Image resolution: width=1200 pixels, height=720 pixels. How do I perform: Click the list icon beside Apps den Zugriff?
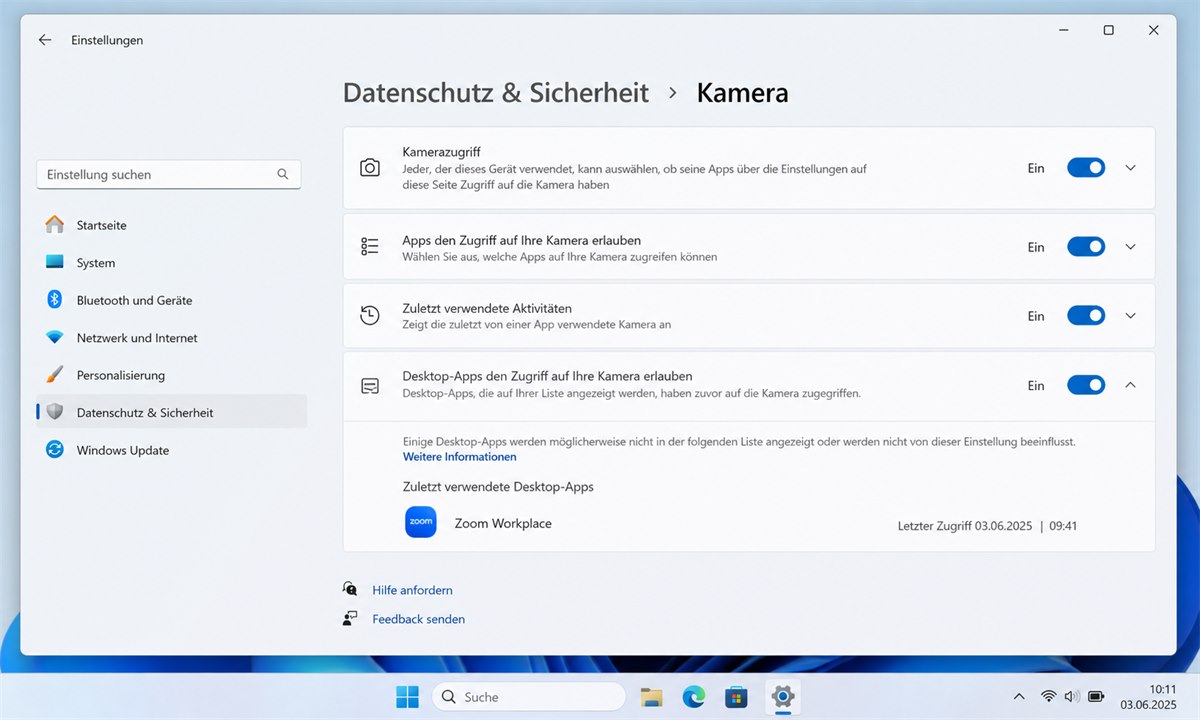tap(370, 246)
